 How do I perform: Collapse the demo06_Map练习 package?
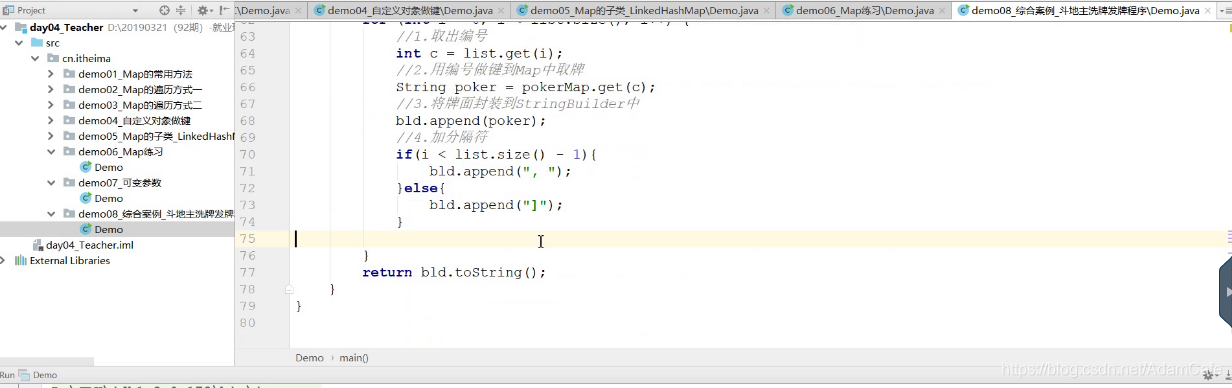click(51, 152)
